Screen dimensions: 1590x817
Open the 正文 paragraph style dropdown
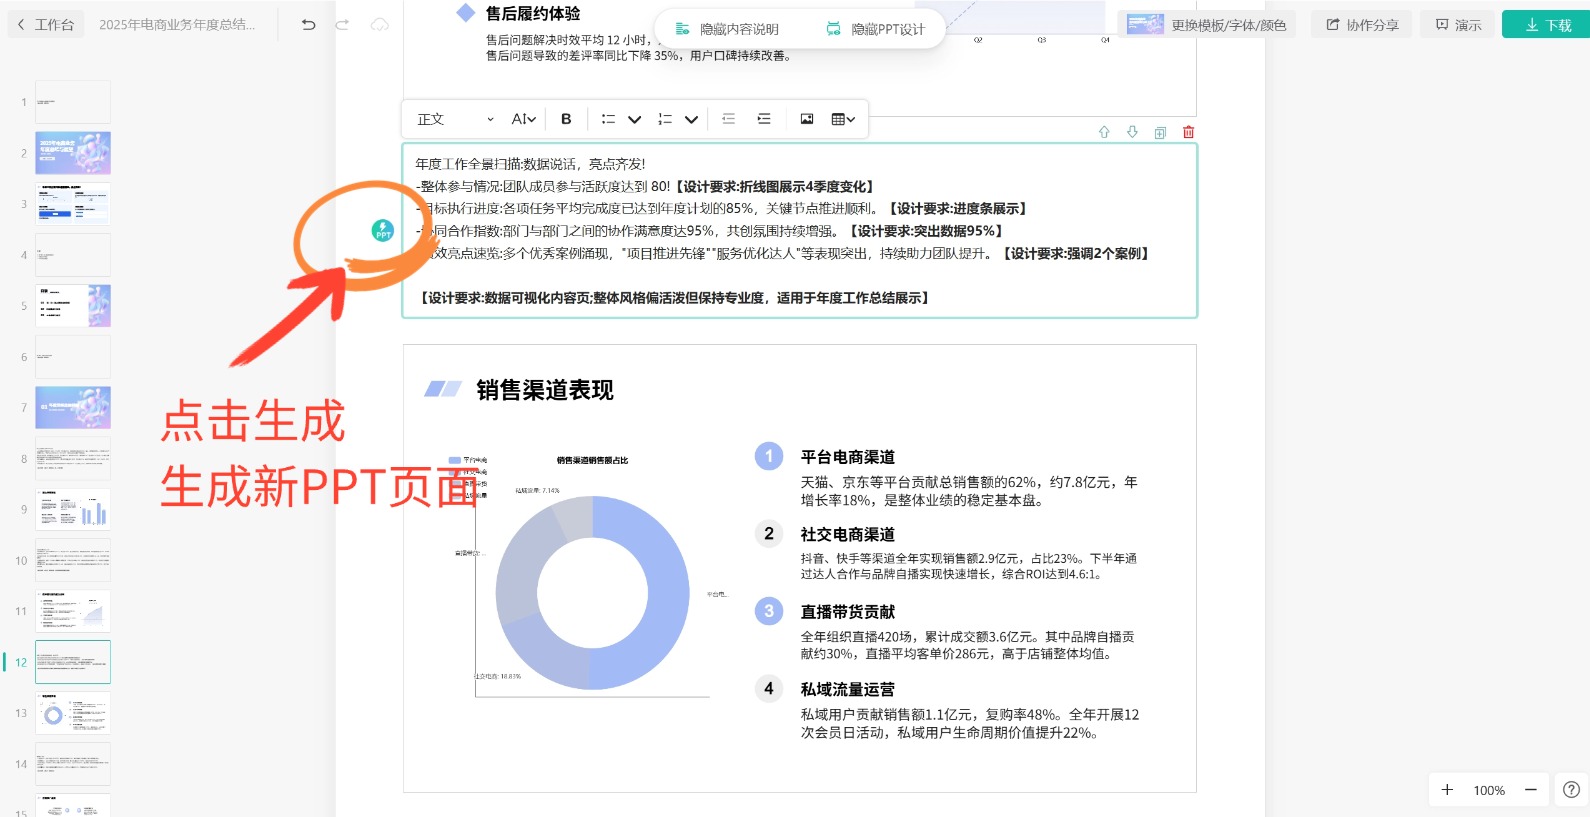(x=455, y=119)
